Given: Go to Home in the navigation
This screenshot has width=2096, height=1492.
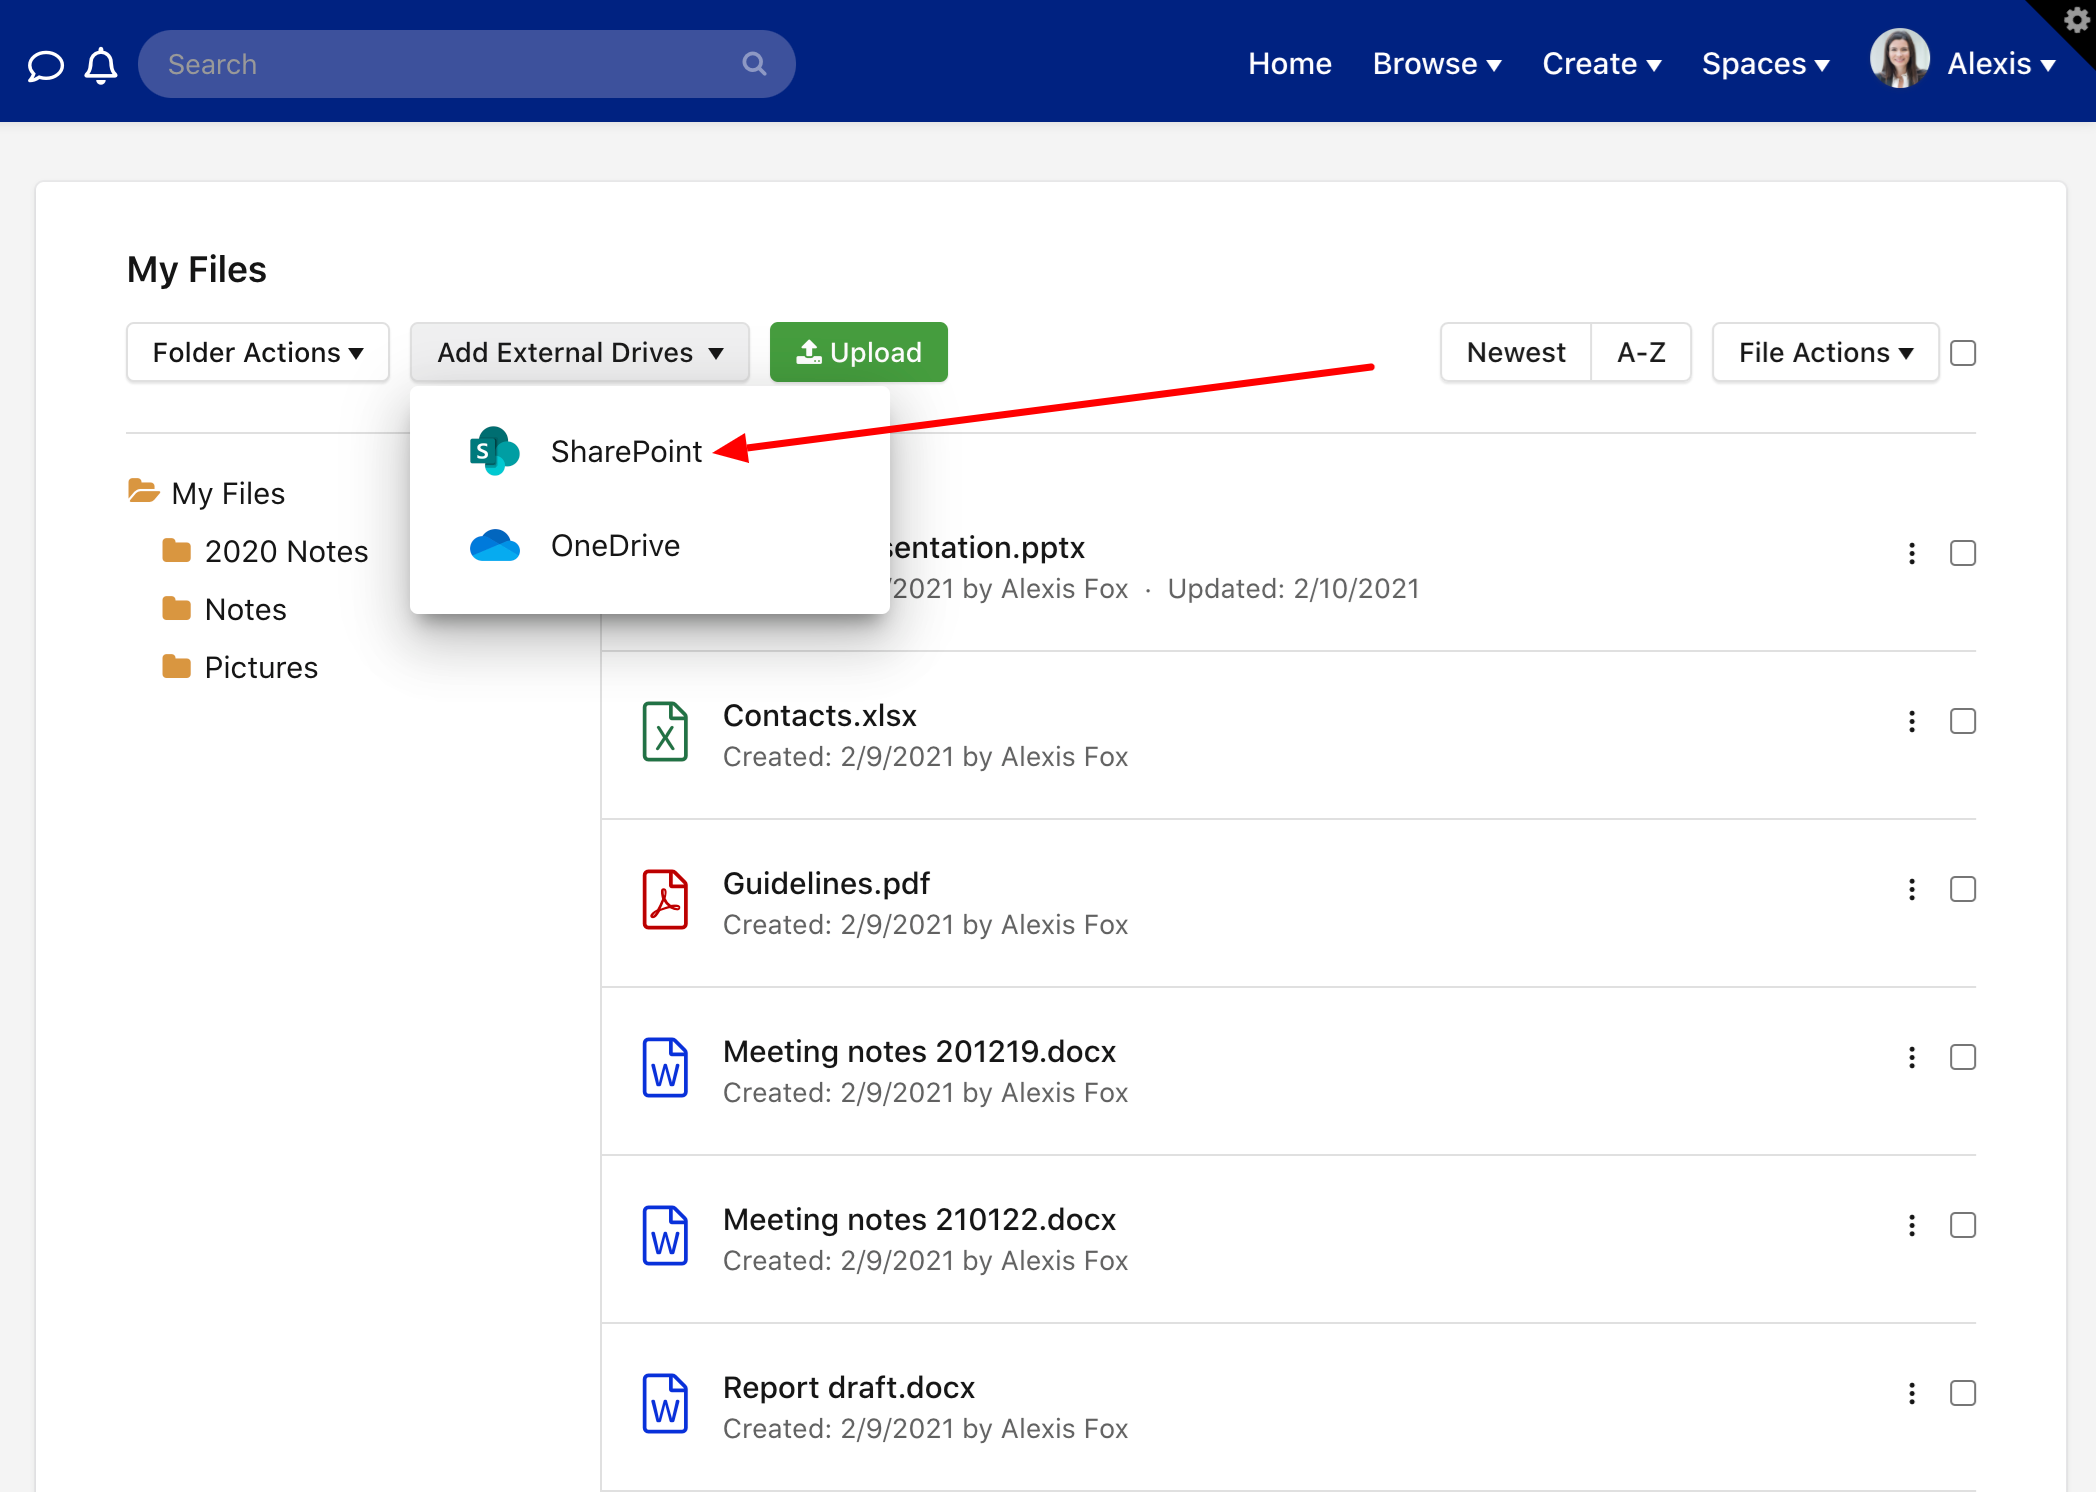Looking at the screenshot, I should point(1290,64).
